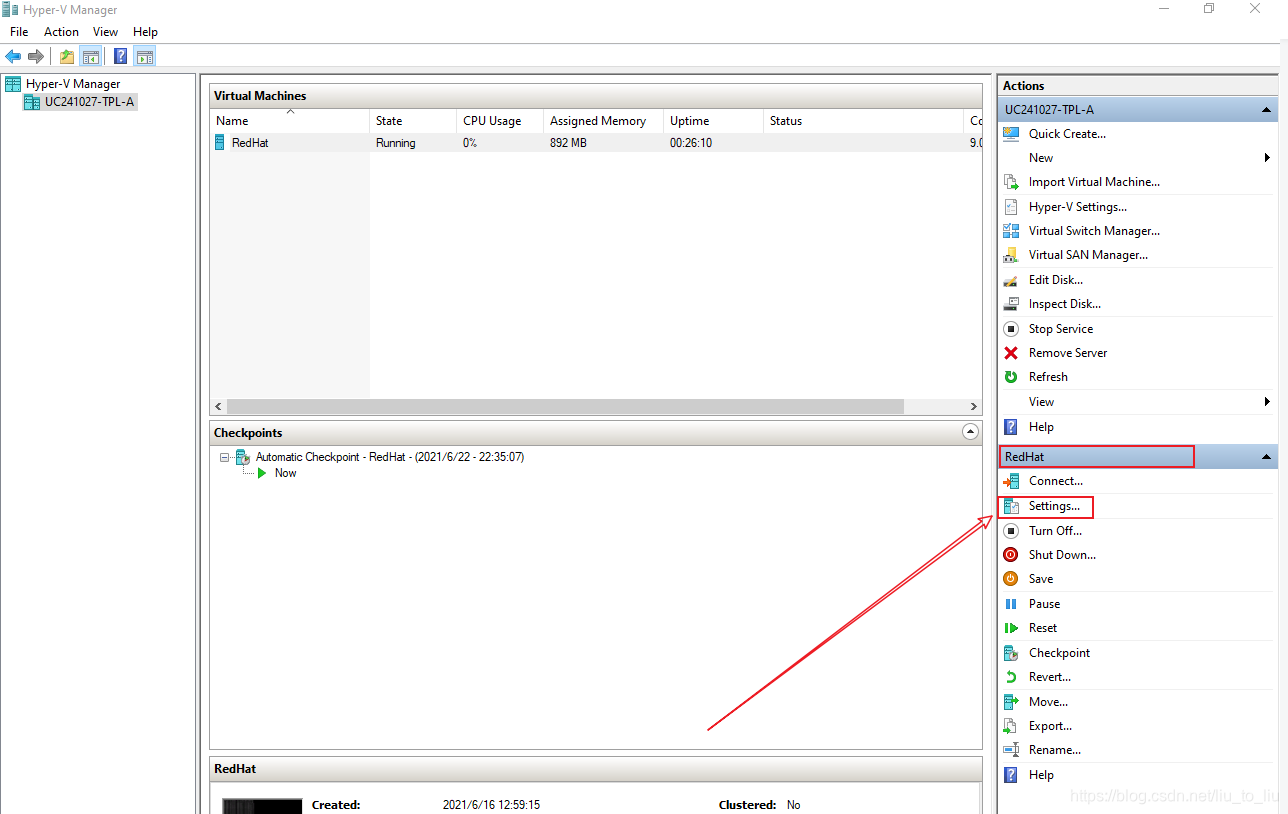Click the Move action icon

point(1011,702)
